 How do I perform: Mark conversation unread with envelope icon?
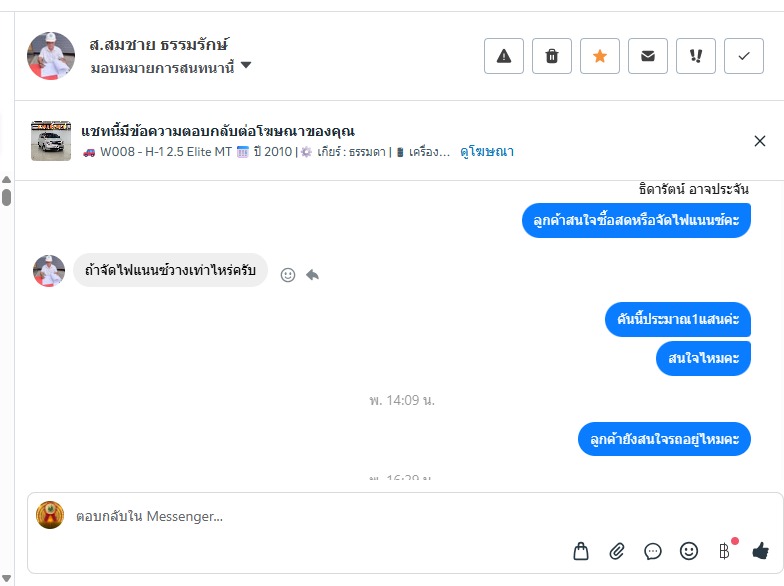pyautogui.click(x=648, y=56)
